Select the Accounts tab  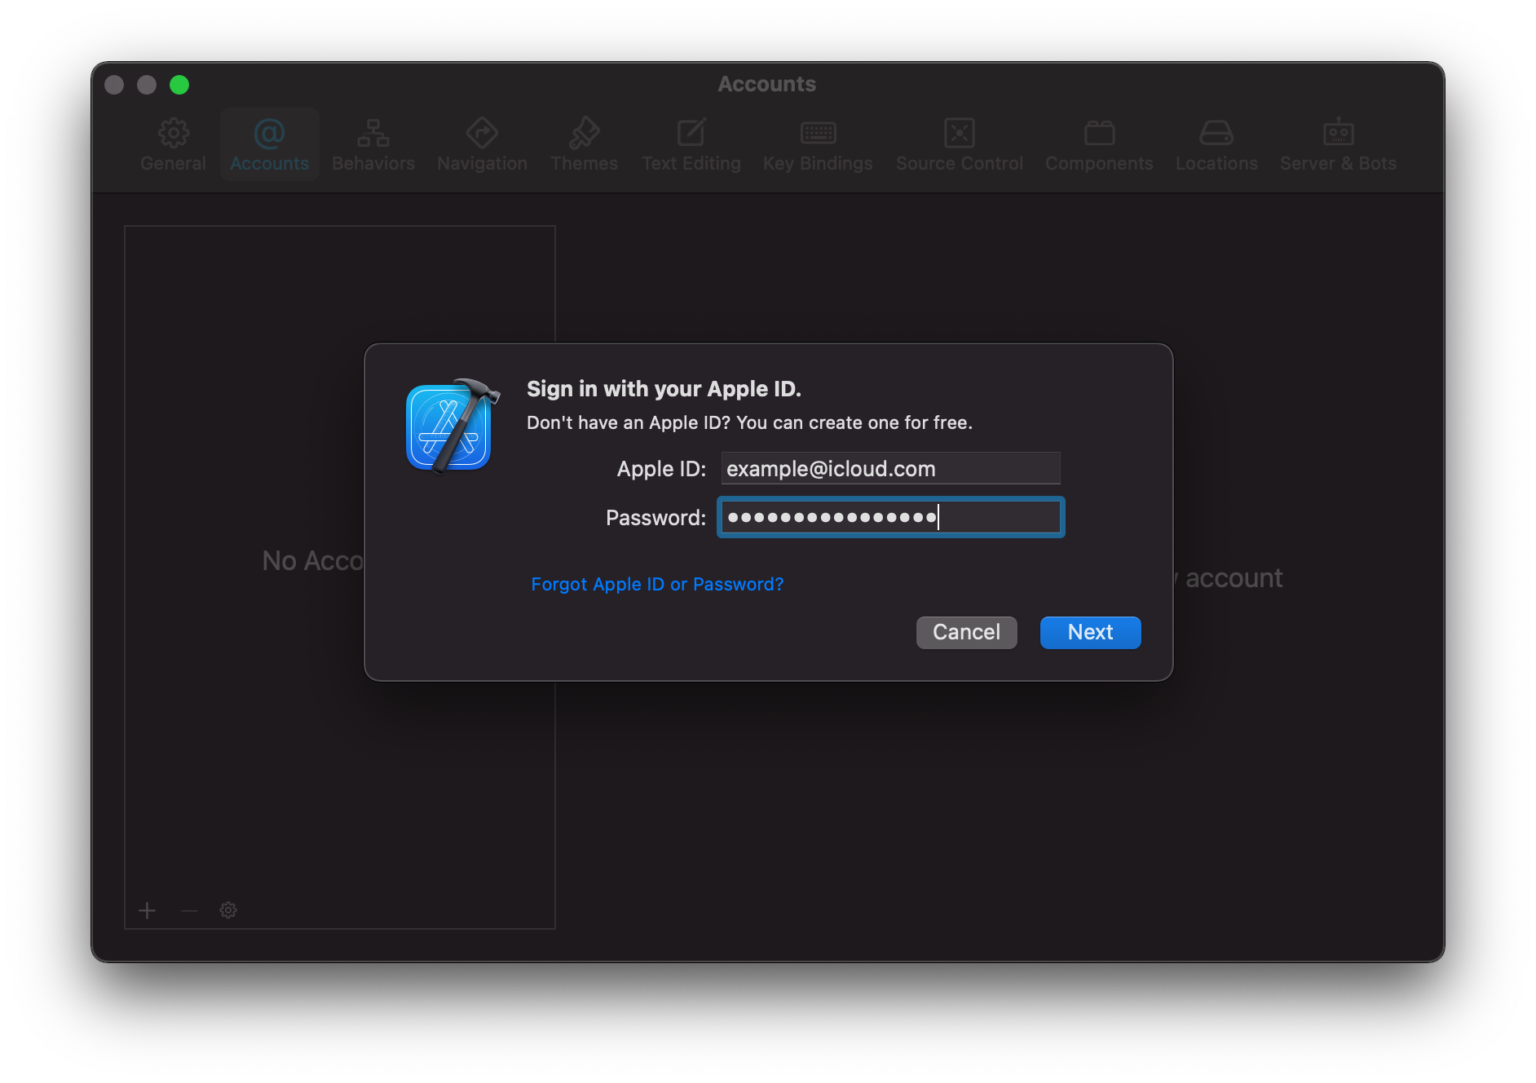coord(269,143)
